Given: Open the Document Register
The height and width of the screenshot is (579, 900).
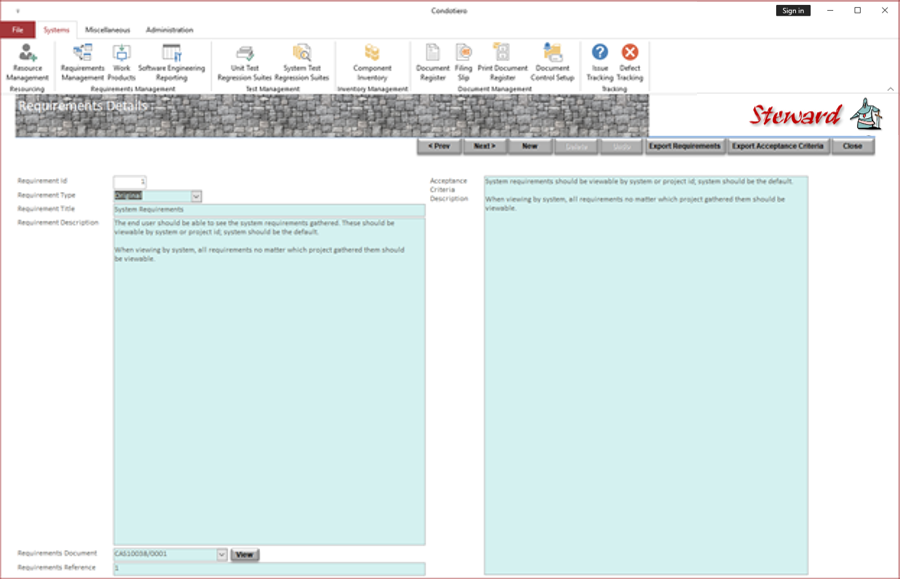Looking at the screenshot, I should point(433,63).
